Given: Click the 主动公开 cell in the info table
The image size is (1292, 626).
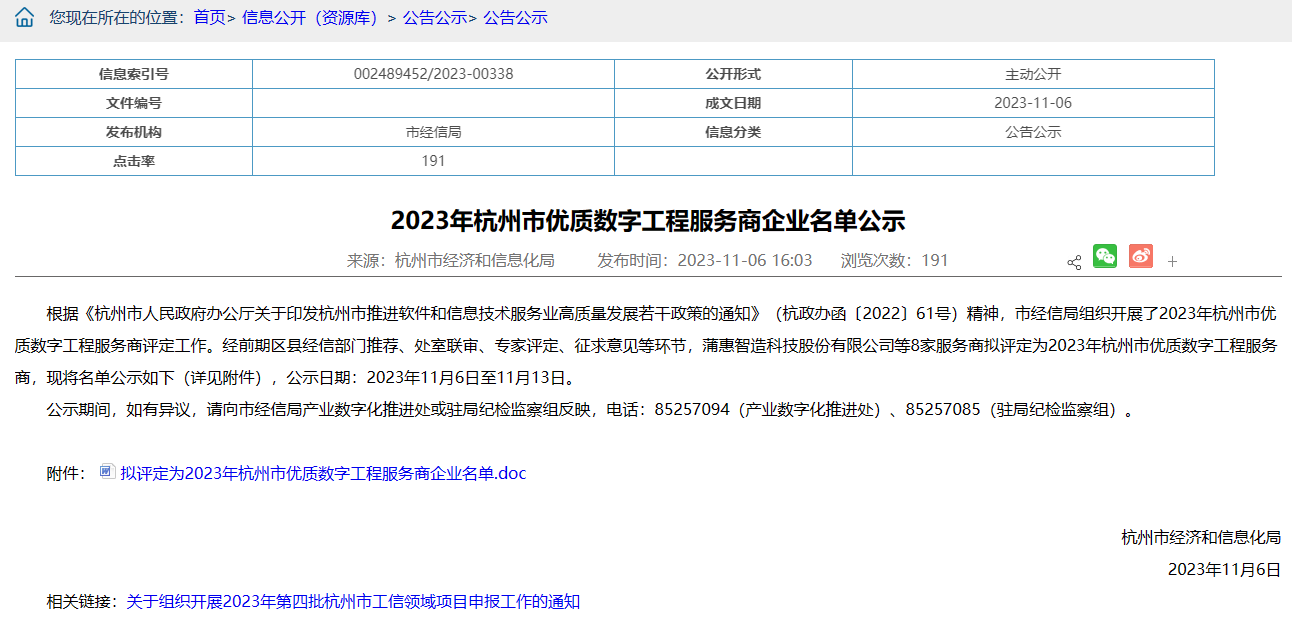Looking at the screenshot, I should pyautogui.click(x=1033, y=74).
